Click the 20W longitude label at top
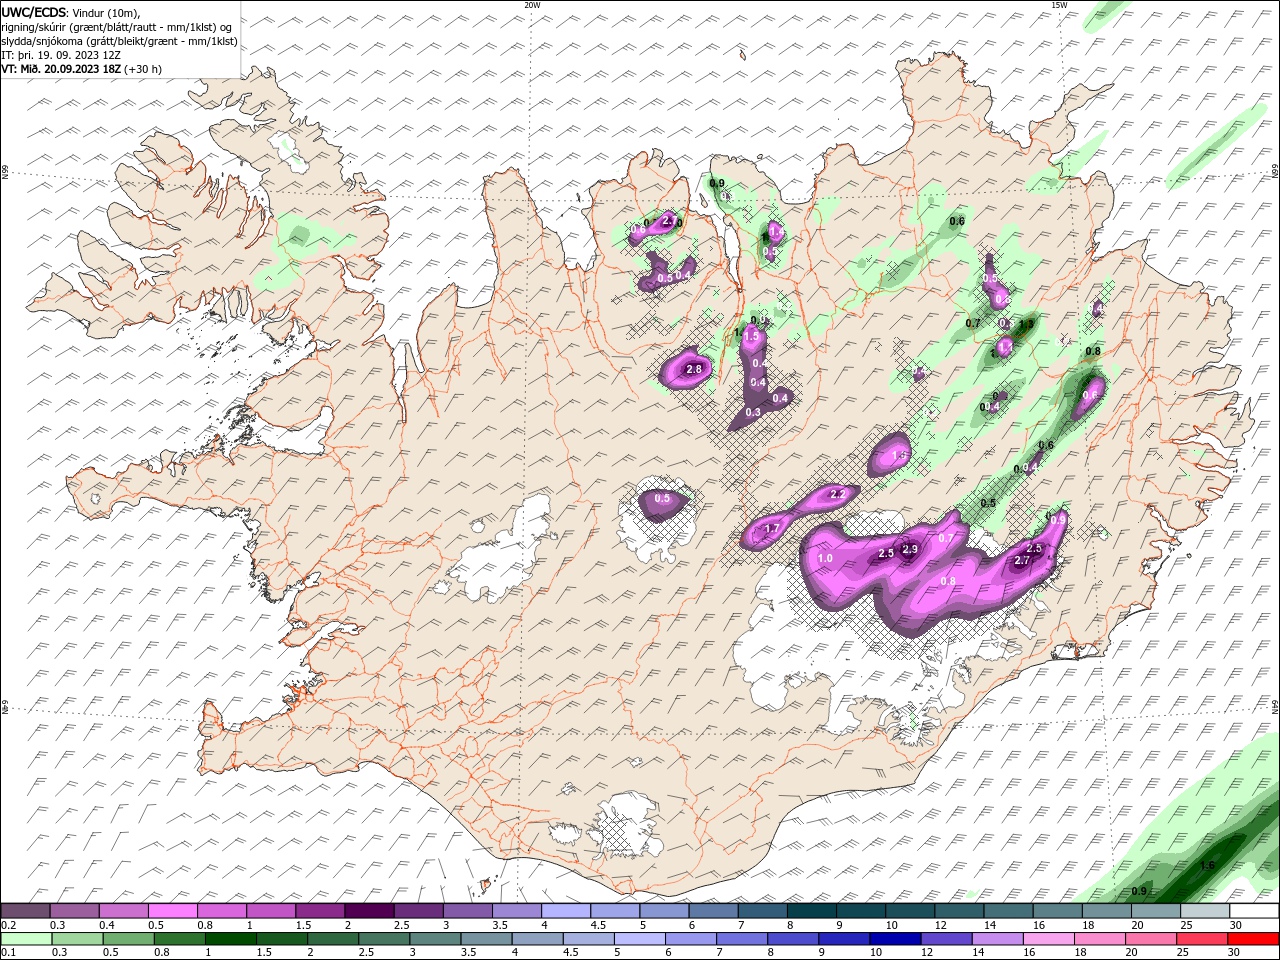This screenshot has height=960, width=1280. pos(532,5)
